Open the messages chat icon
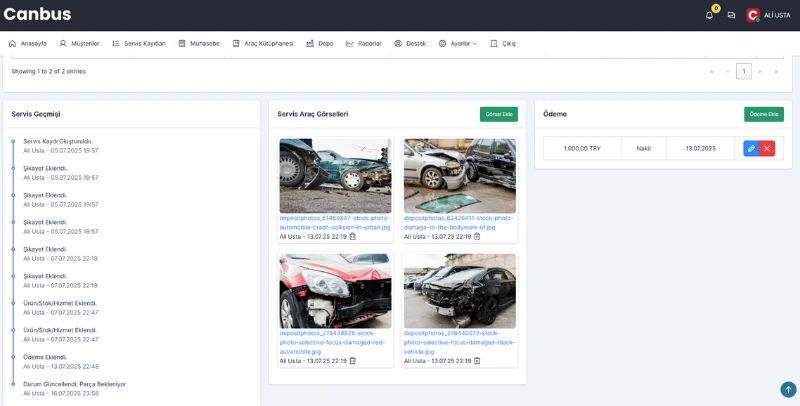This screenshot has height=406, width=800. (x=731, y=15)
